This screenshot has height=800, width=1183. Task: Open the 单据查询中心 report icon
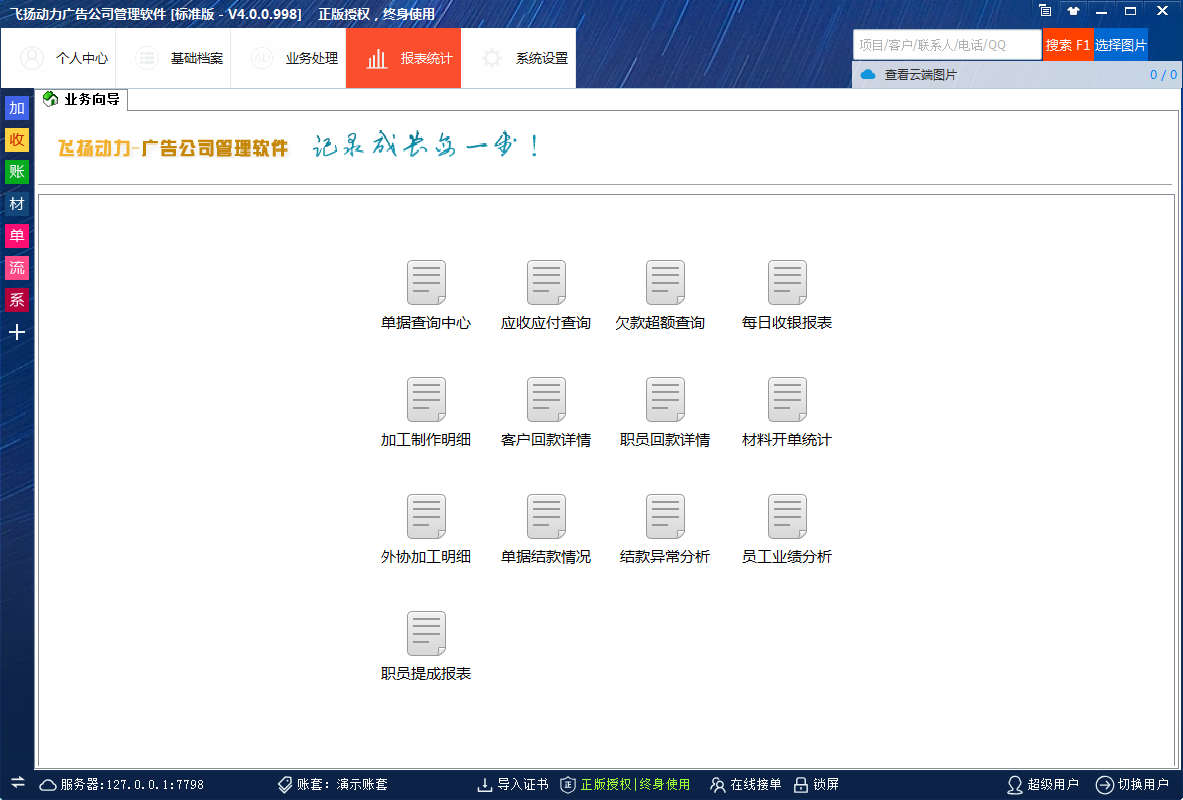(426, 283)
